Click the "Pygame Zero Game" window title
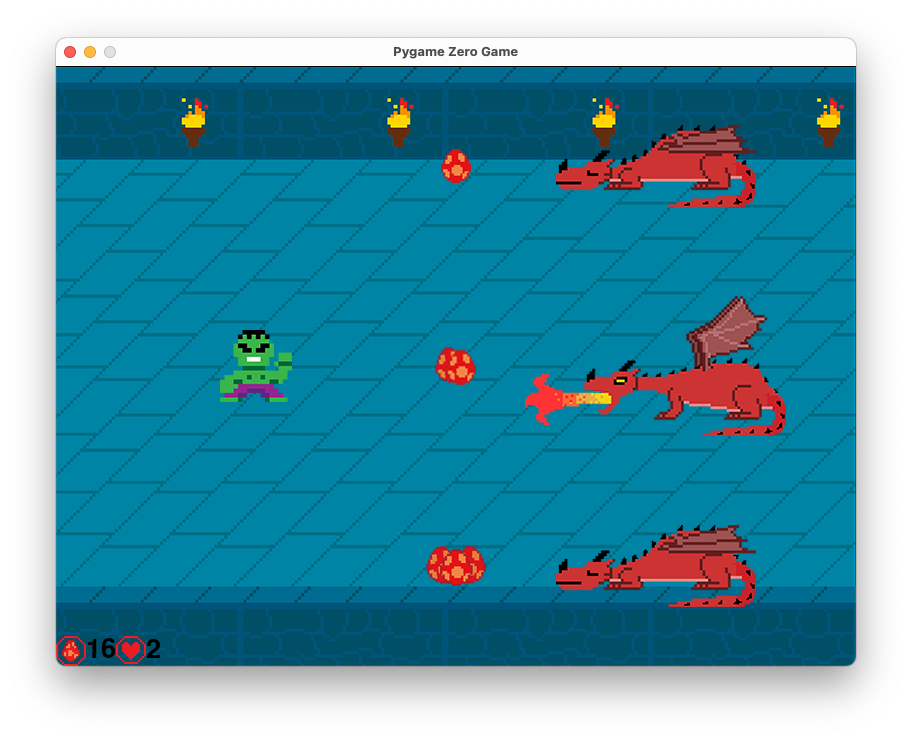Image resolution: width=912 pixels, height=740 pixels. click(x=455, y=52)
